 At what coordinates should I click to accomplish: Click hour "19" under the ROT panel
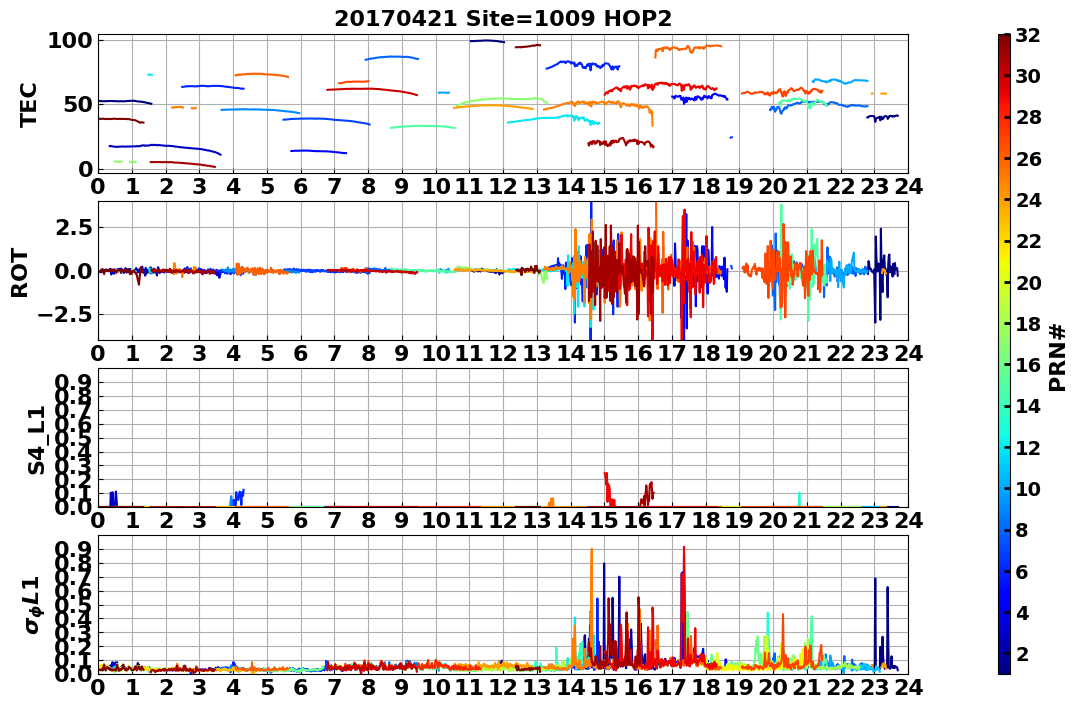[x=739, y=354]
